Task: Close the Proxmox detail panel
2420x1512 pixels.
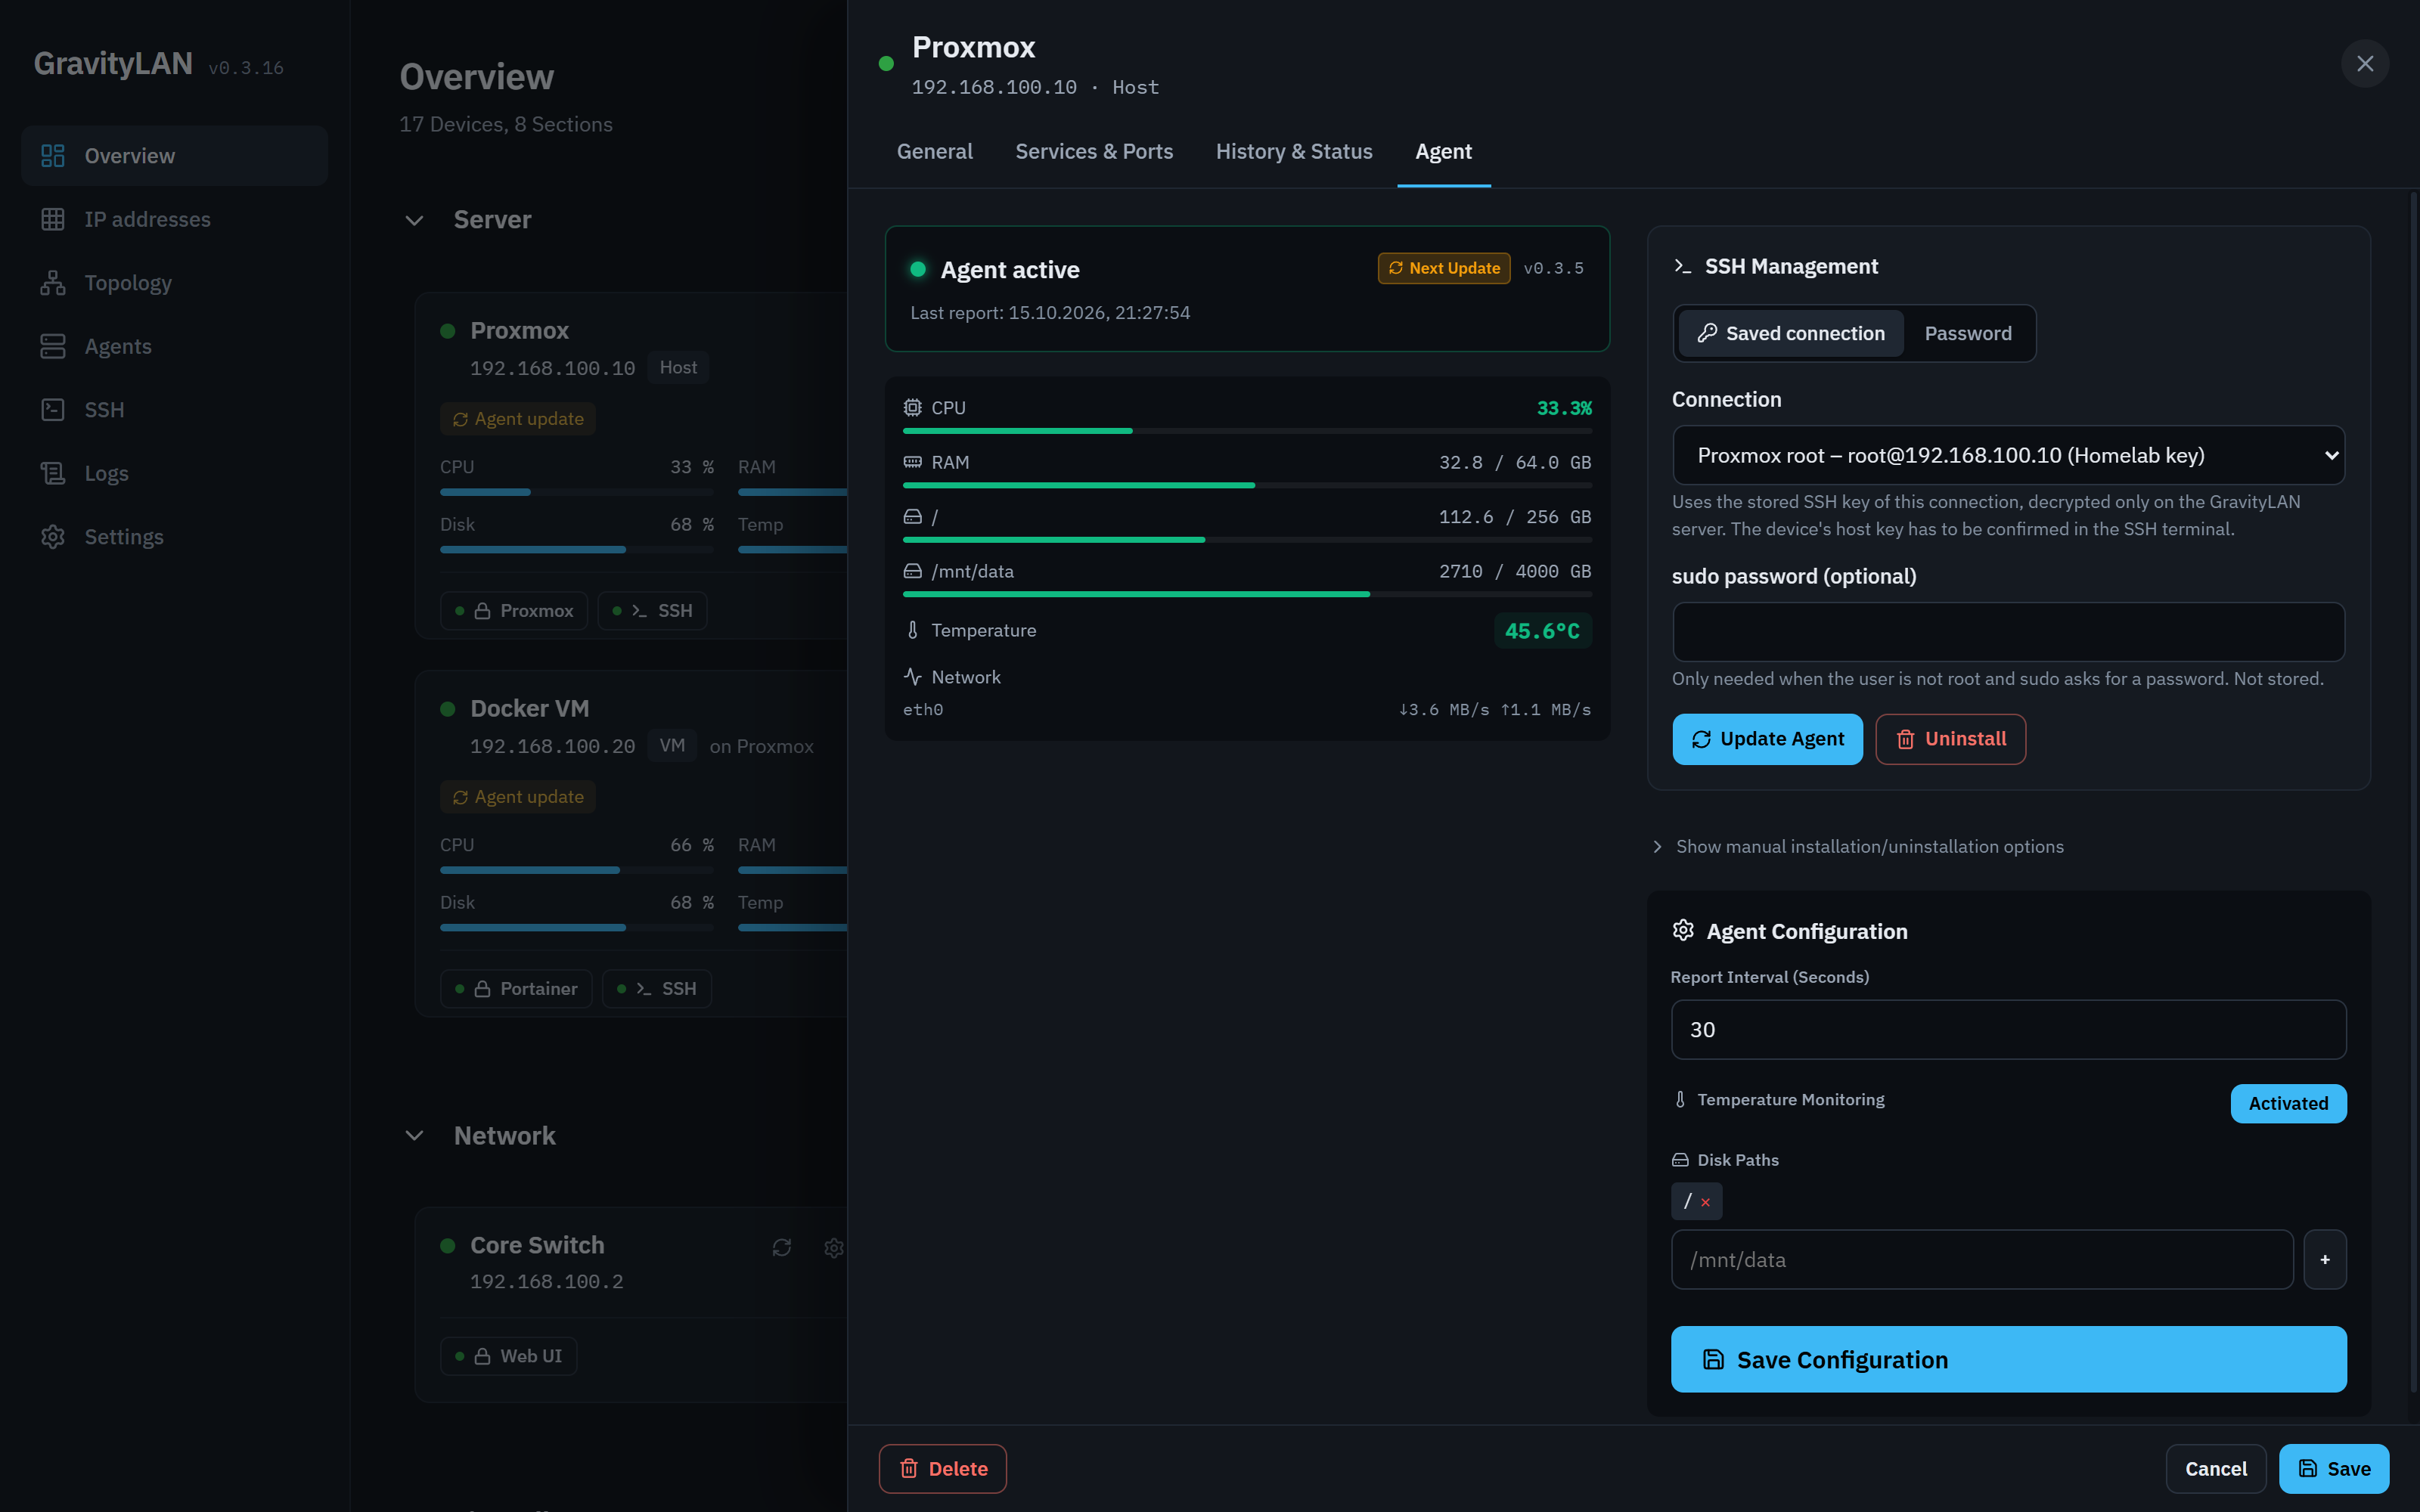Action: pyautogui.click(x=2365, y=64)
